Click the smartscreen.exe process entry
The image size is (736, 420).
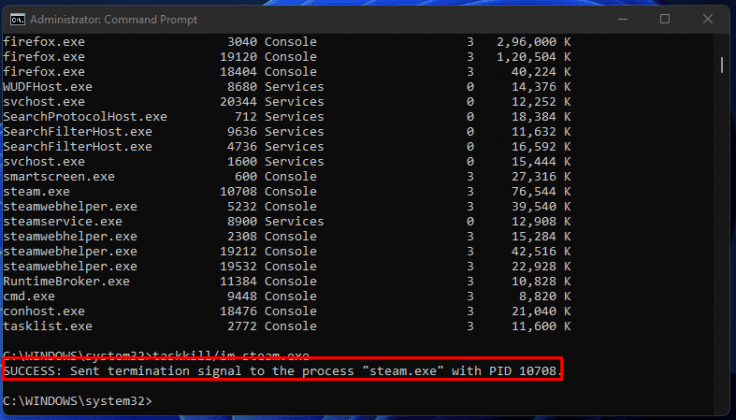click(58, 176)
